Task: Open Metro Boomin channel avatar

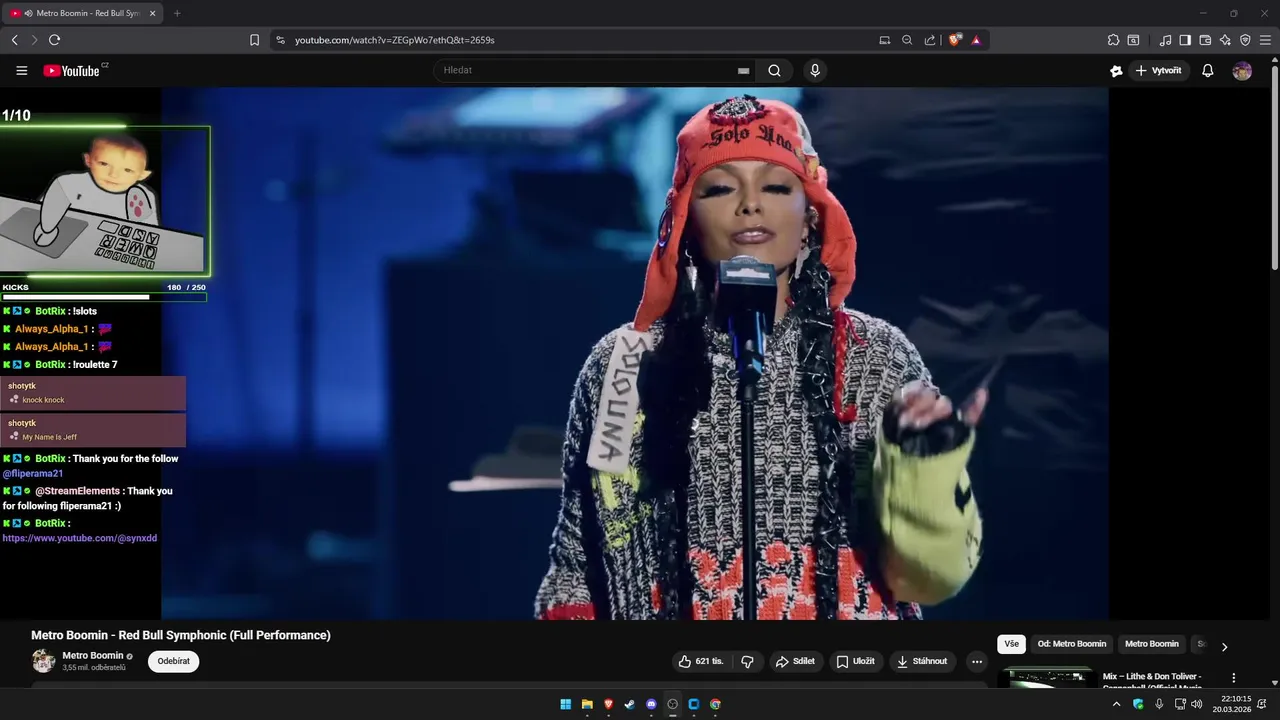Action: tap(43, 661)
